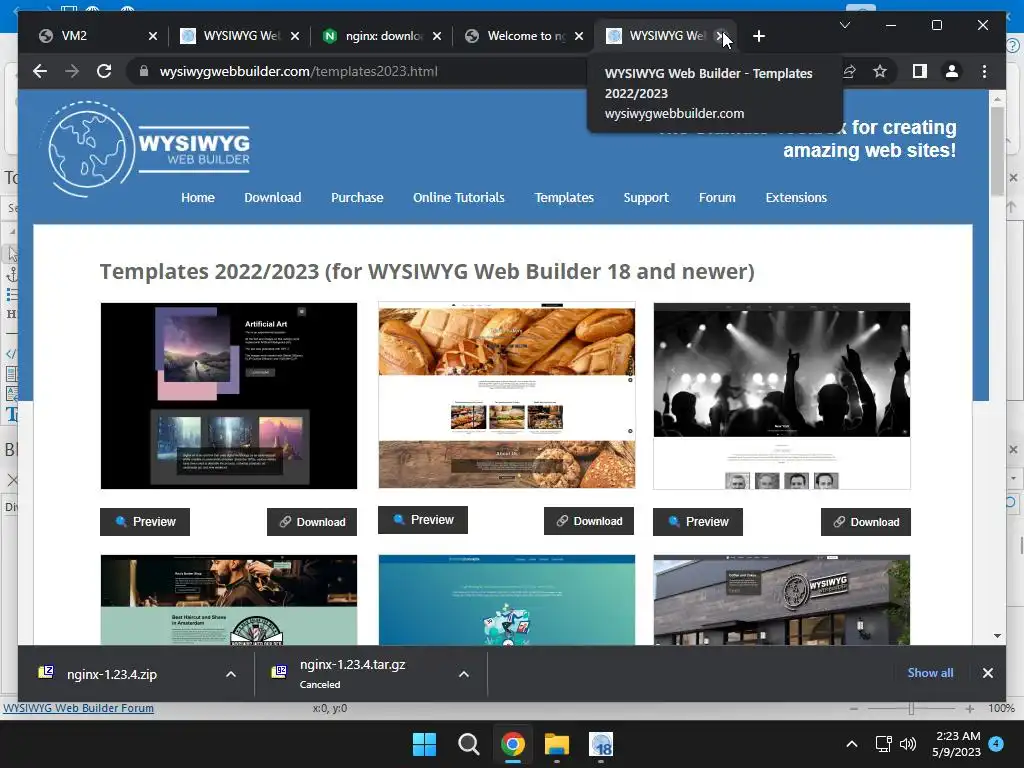Close the nginx download tab
Screen dimensions: 1024x768
437,36
